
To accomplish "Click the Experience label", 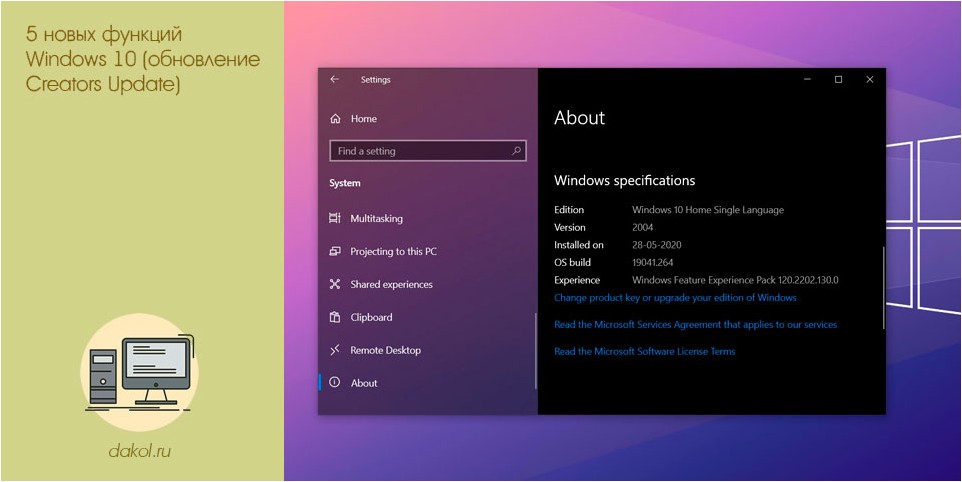I will tap(577, 280).
